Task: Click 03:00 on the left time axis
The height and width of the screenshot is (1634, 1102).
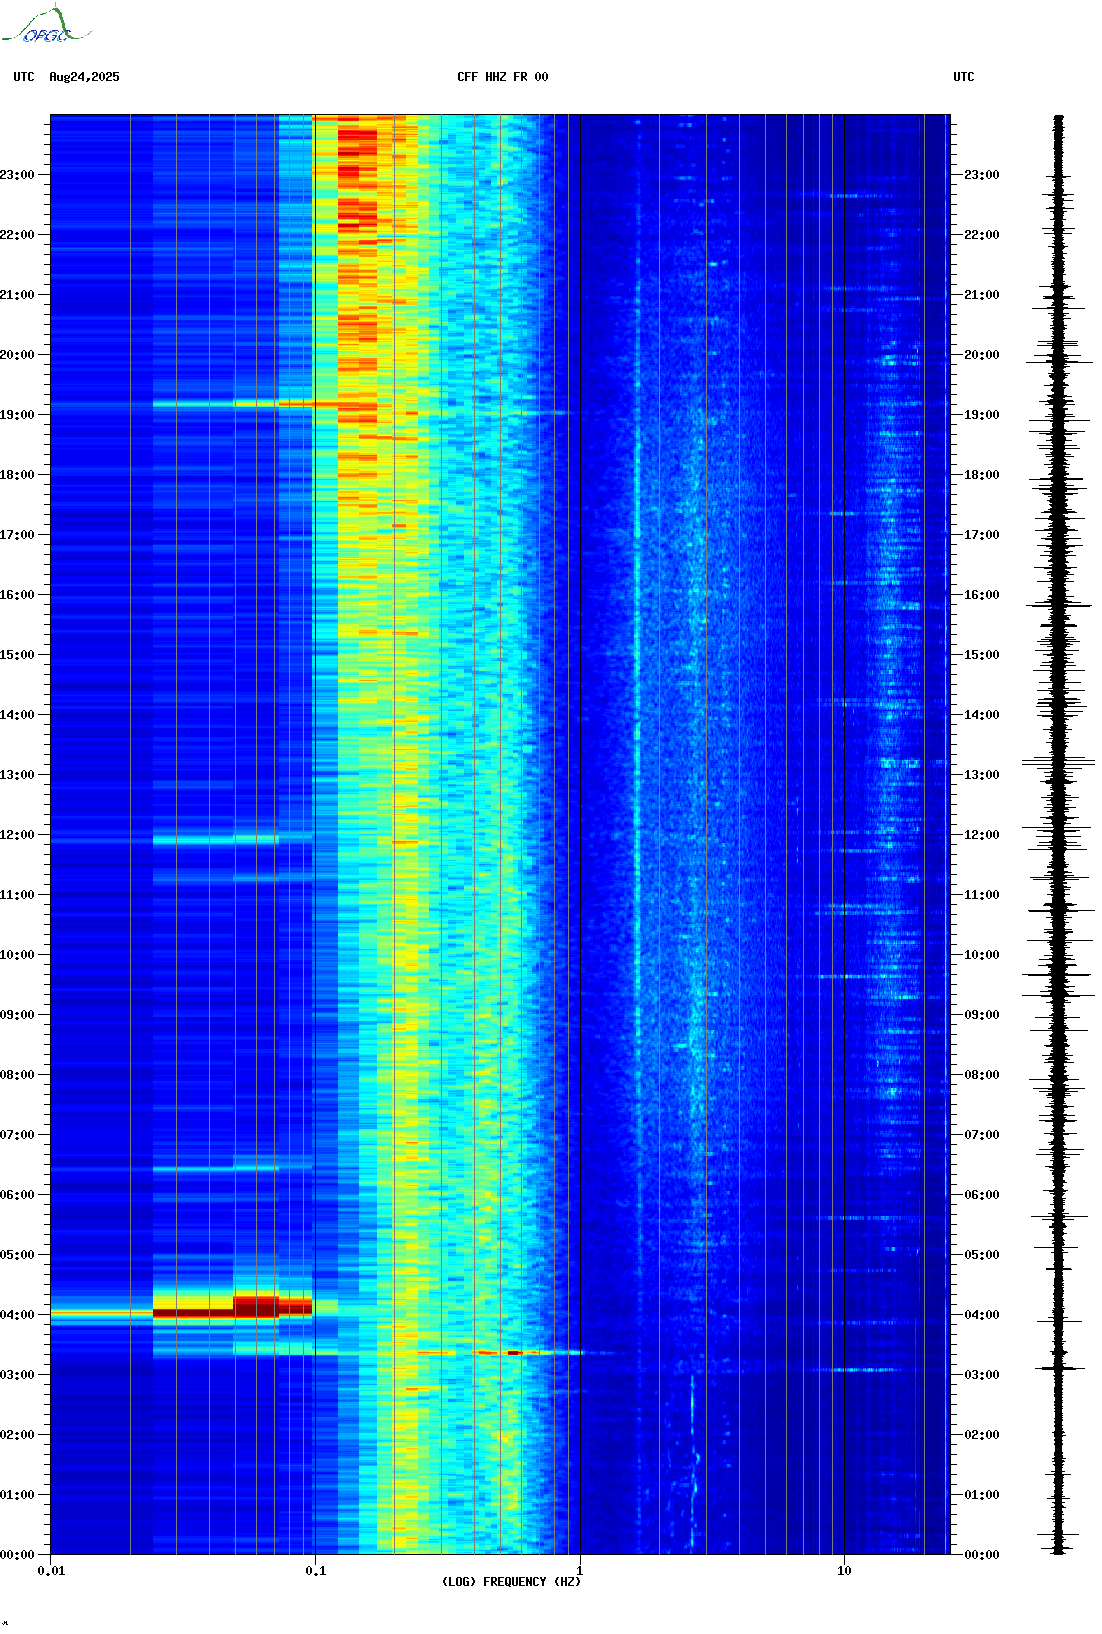Action: [x=17, y=1375]
